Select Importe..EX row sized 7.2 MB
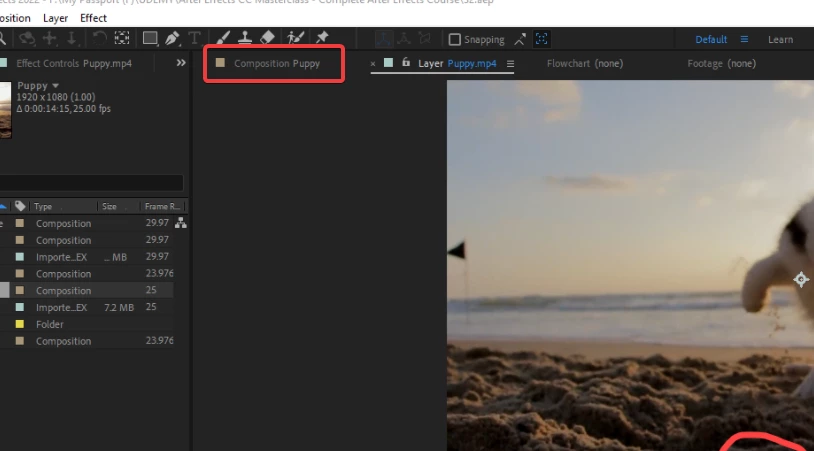The width and height of the screenshot is (814, 451). (x=87, y=307)
